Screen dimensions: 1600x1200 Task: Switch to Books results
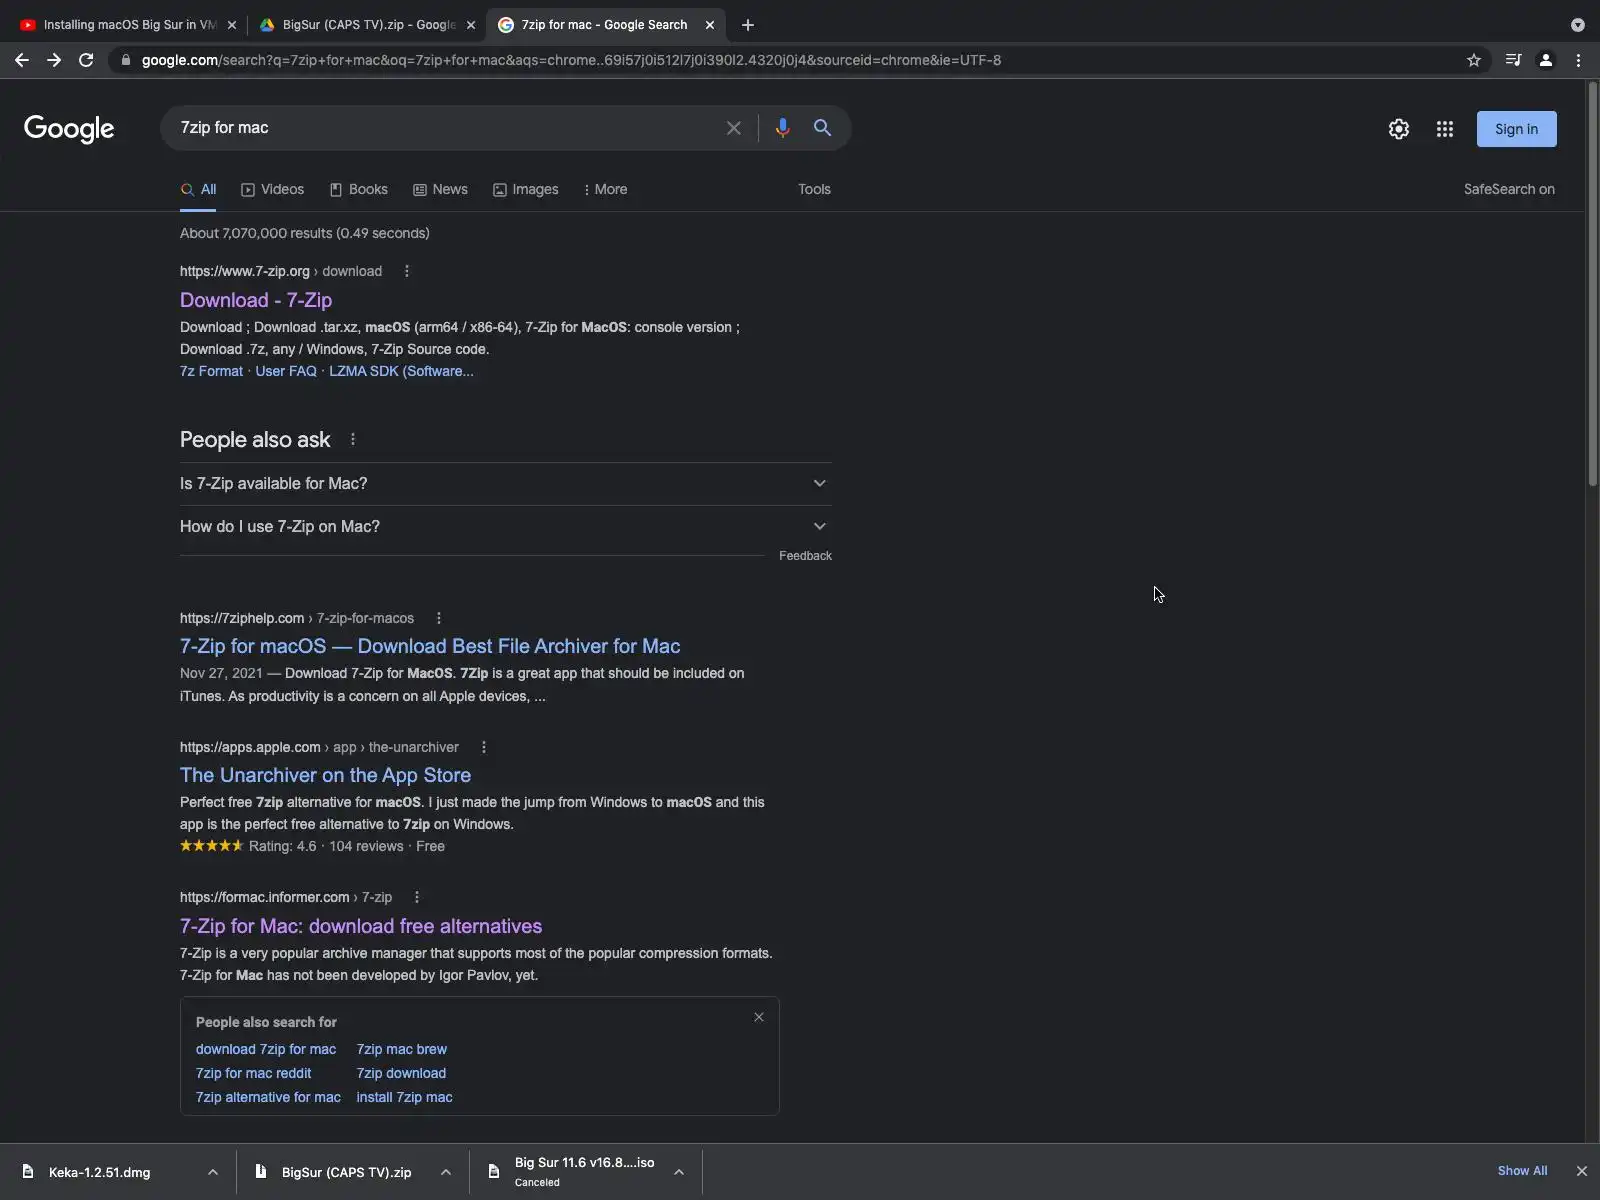point(359,189)
